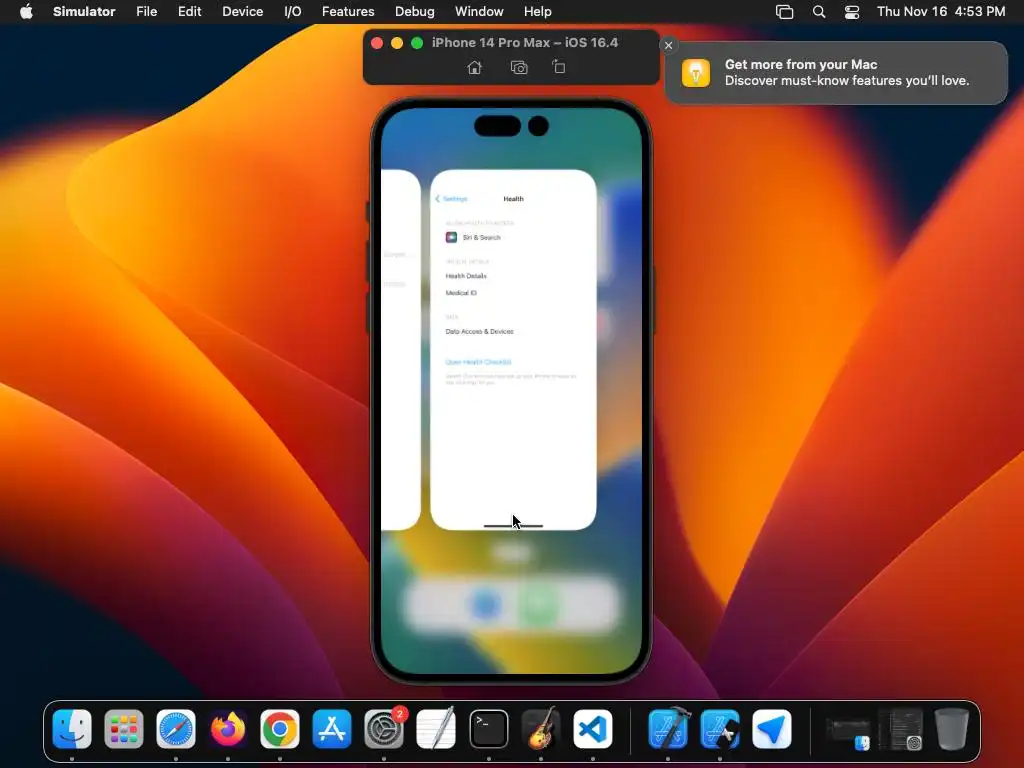Click the Home button in Simulator toolbar
1024x768 pixels.
475,67
